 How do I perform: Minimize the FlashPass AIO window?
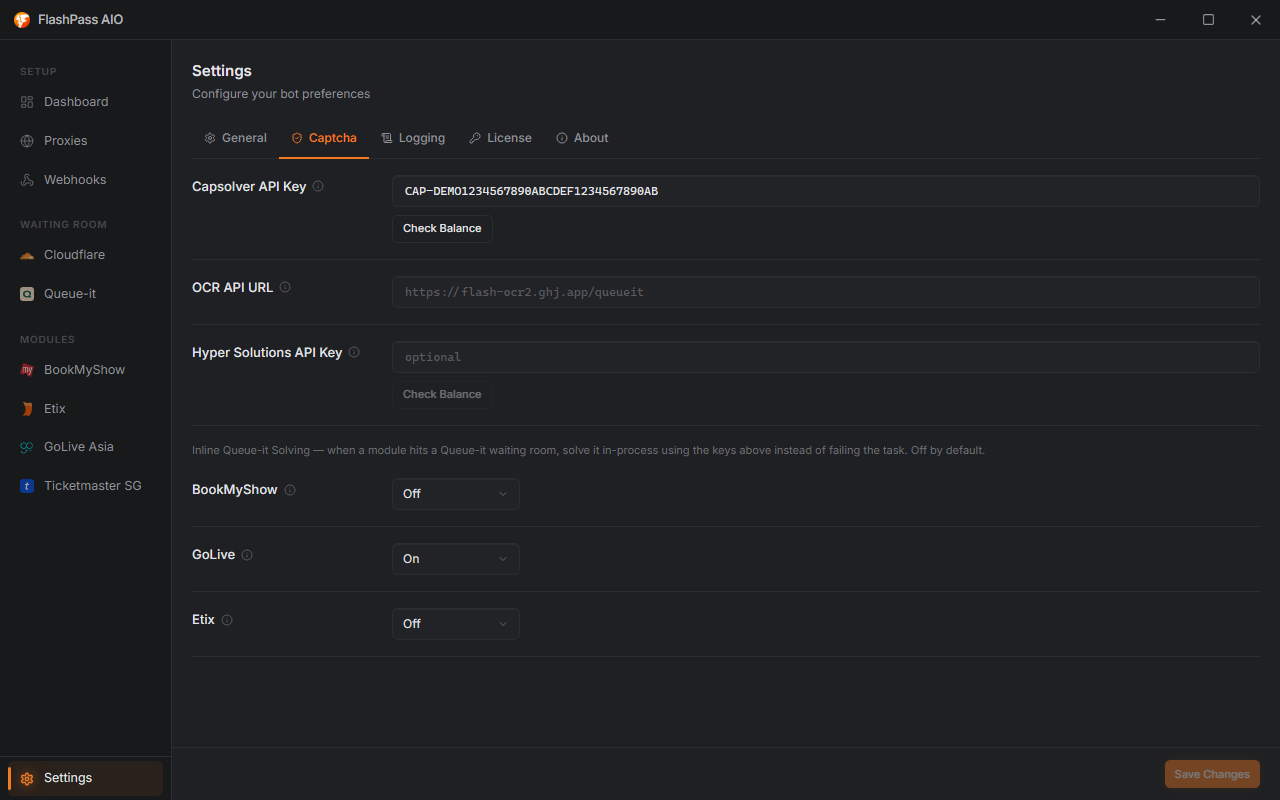tap(1161, 20)
